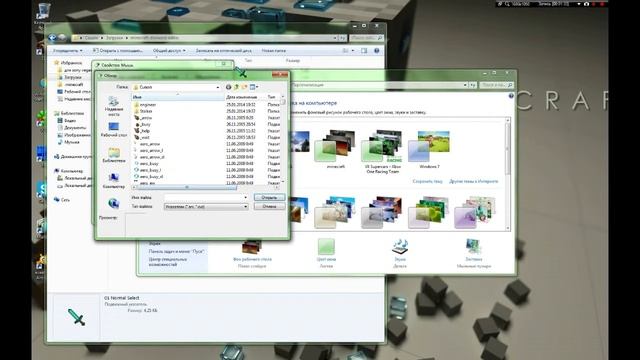Select the _help cursor file
Image resolution: width=640 pixels, height=360 pixels.
142,131
